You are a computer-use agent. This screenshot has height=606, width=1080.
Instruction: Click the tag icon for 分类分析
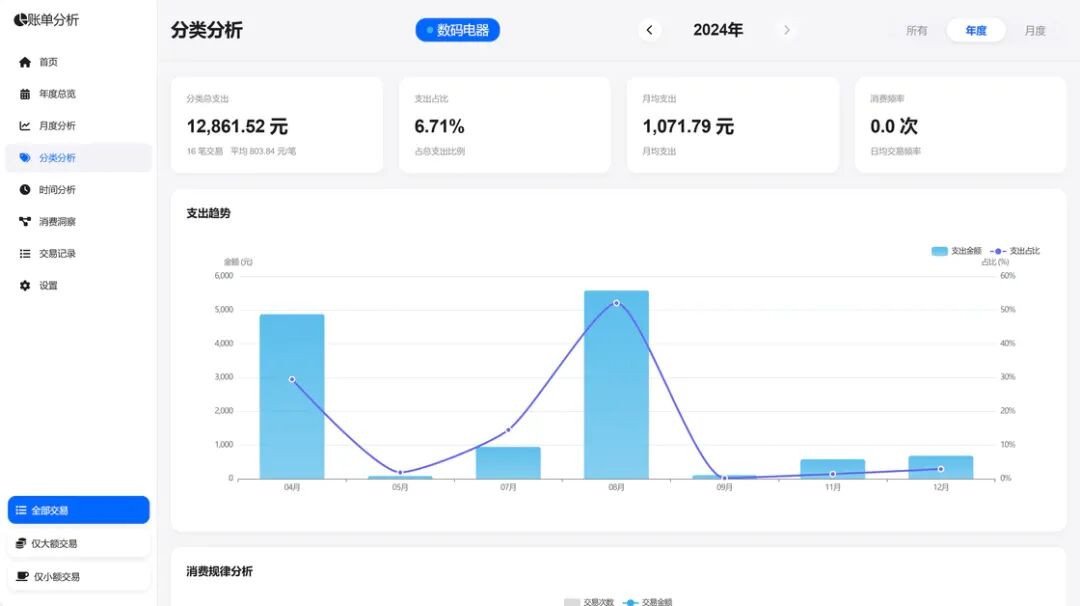click(25, 158)
